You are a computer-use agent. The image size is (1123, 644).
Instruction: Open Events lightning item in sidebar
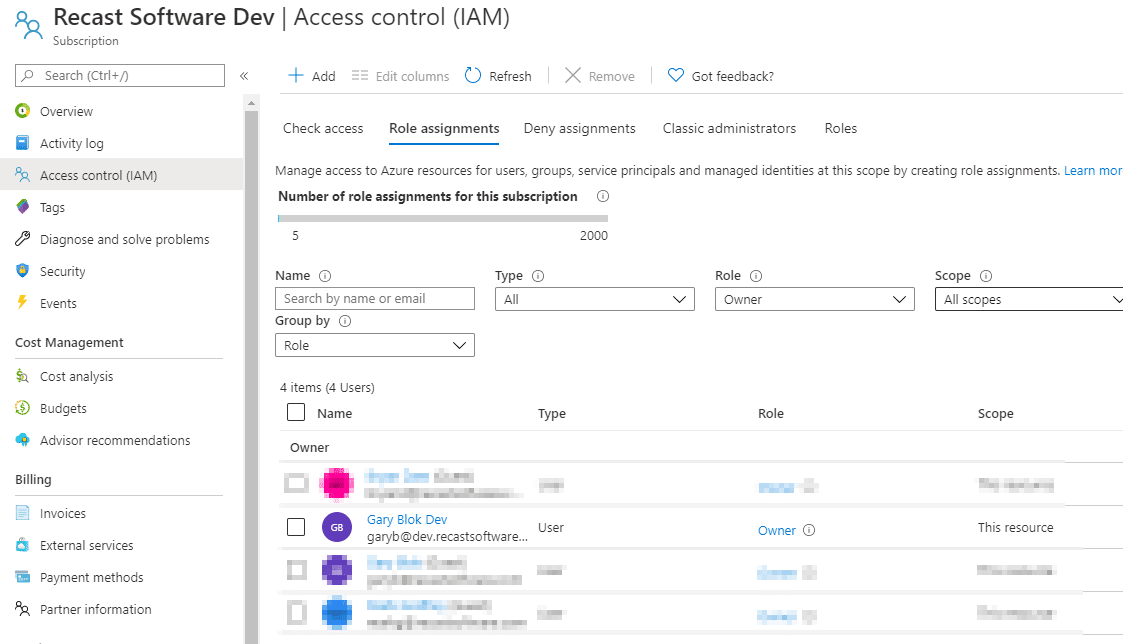coord(23,303)
